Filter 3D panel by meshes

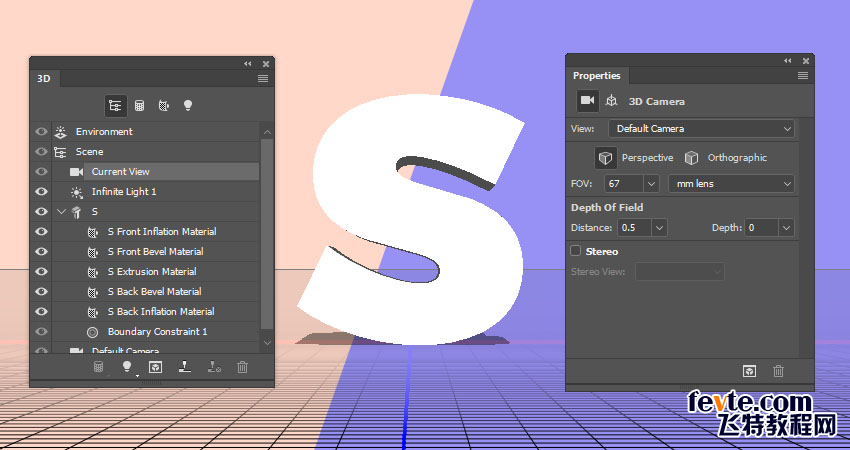pos(139,106)
